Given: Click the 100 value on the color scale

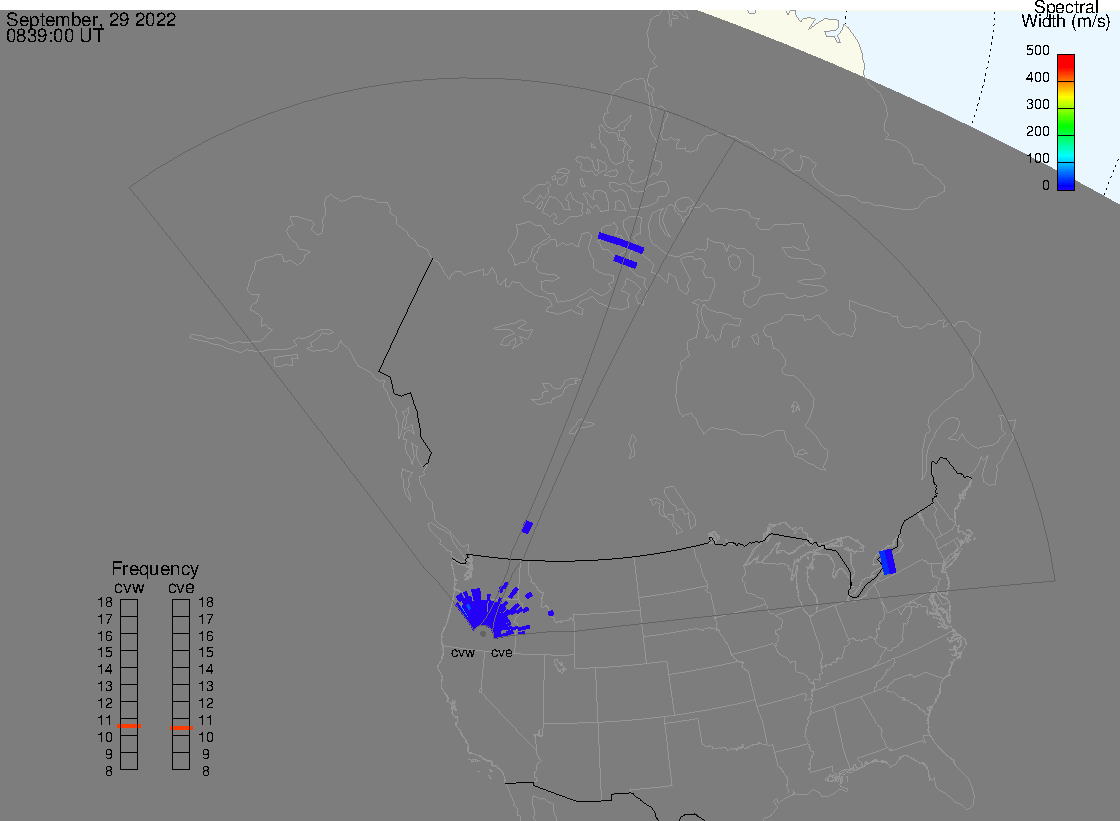Looking at the screenshot, I should (1037, 159).
